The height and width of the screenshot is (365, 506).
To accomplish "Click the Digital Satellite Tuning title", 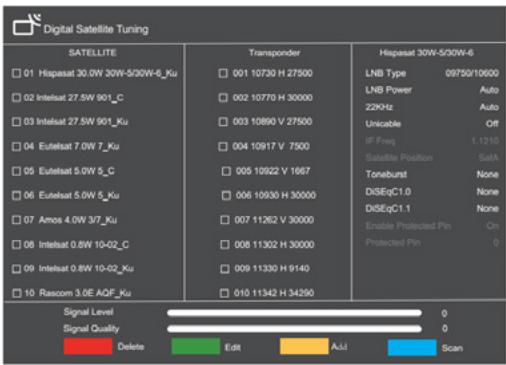I will pyautogui.click(x=96, y=29).
